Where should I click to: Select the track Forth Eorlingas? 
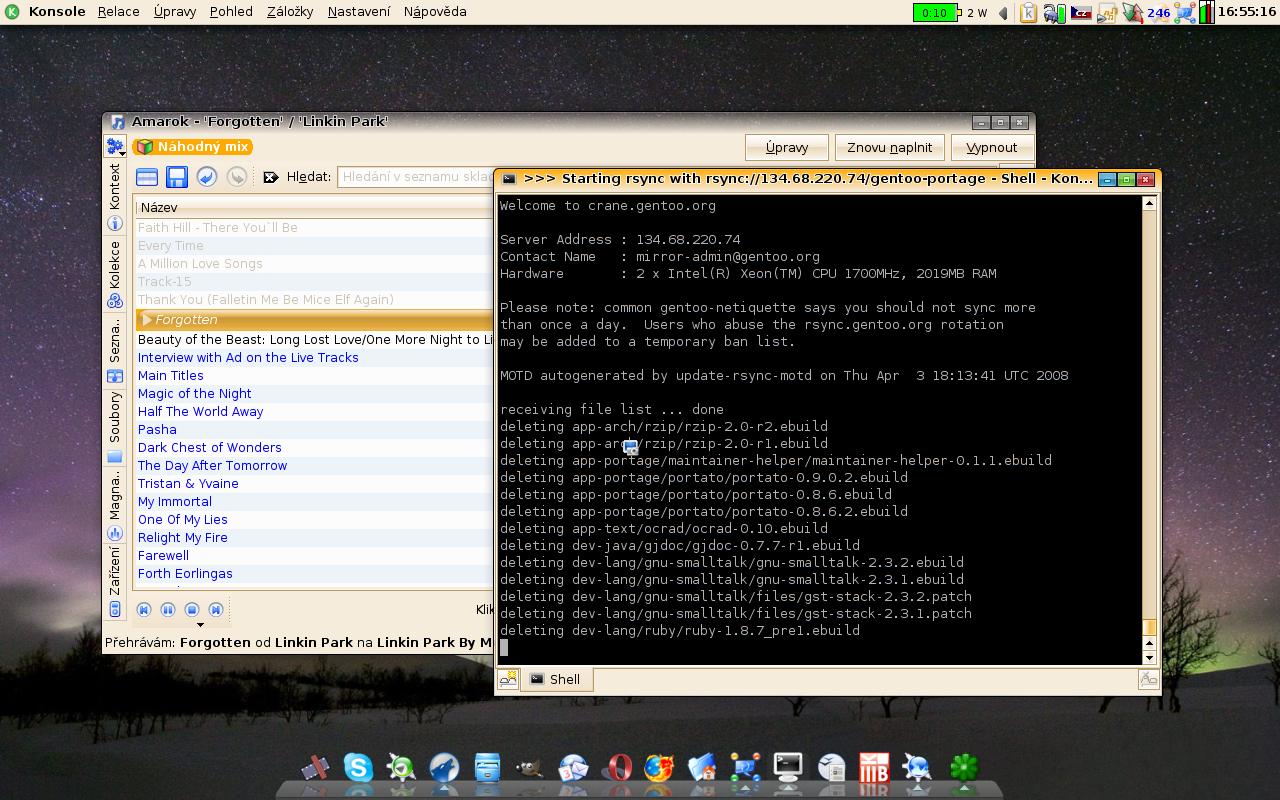coord(314,574)
